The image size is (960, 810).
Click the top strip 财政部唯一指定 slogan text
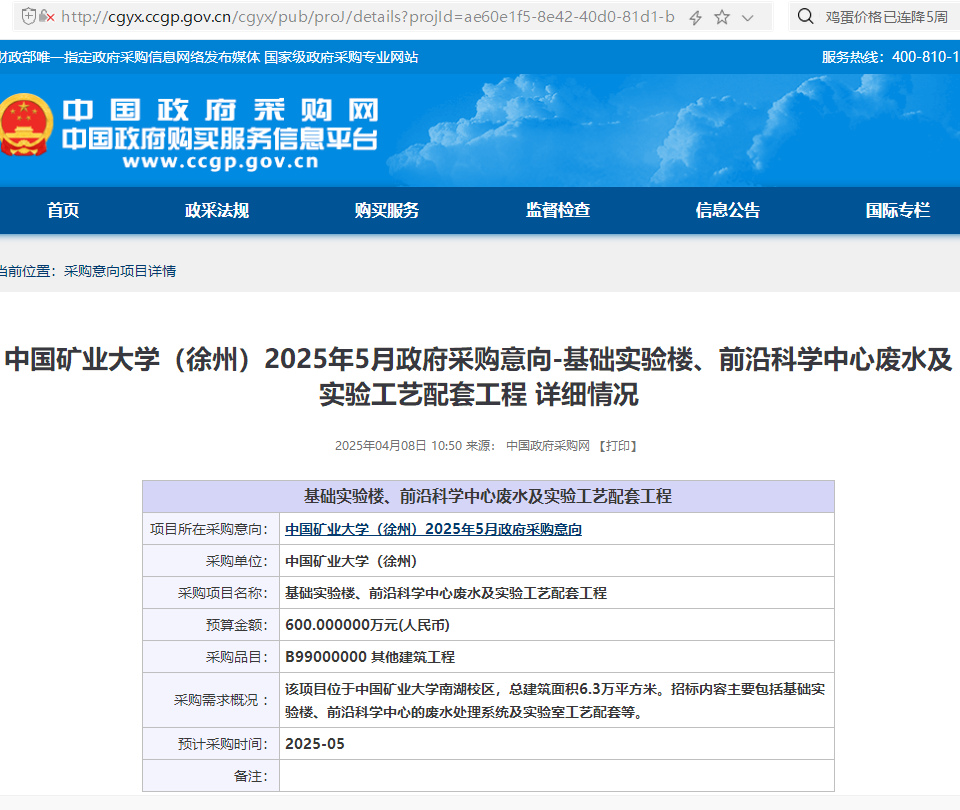click(x=209, y=57)
